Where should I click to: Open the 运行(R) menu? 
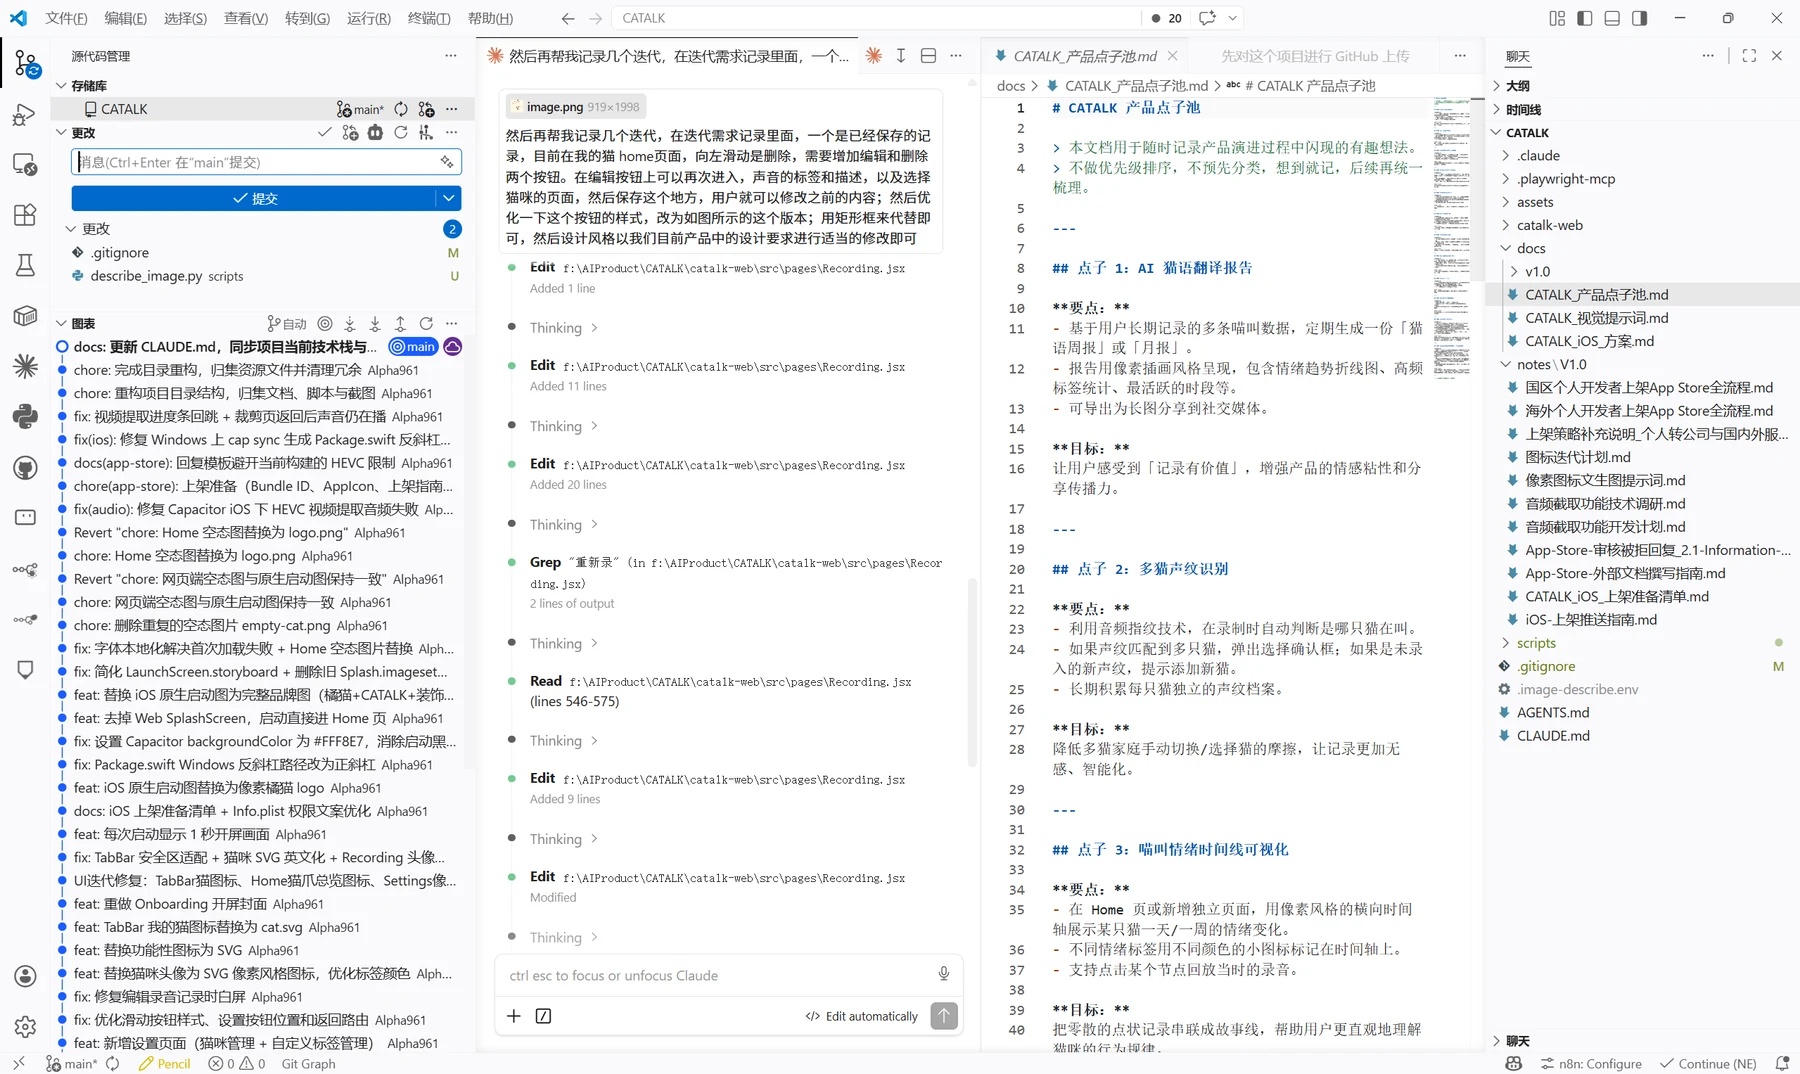tap(369, 18)
